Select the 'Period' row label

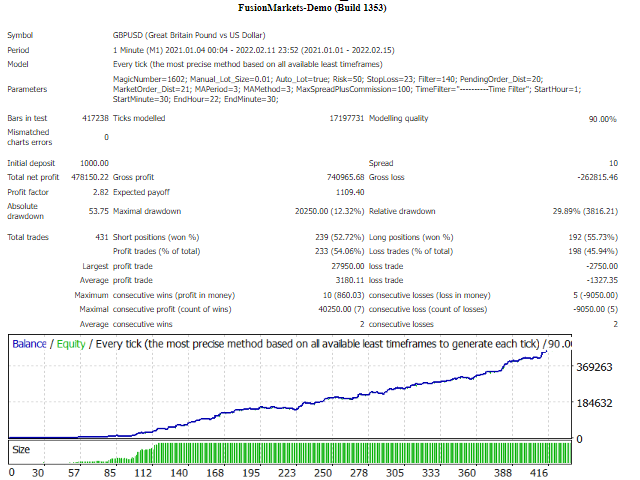18,50
